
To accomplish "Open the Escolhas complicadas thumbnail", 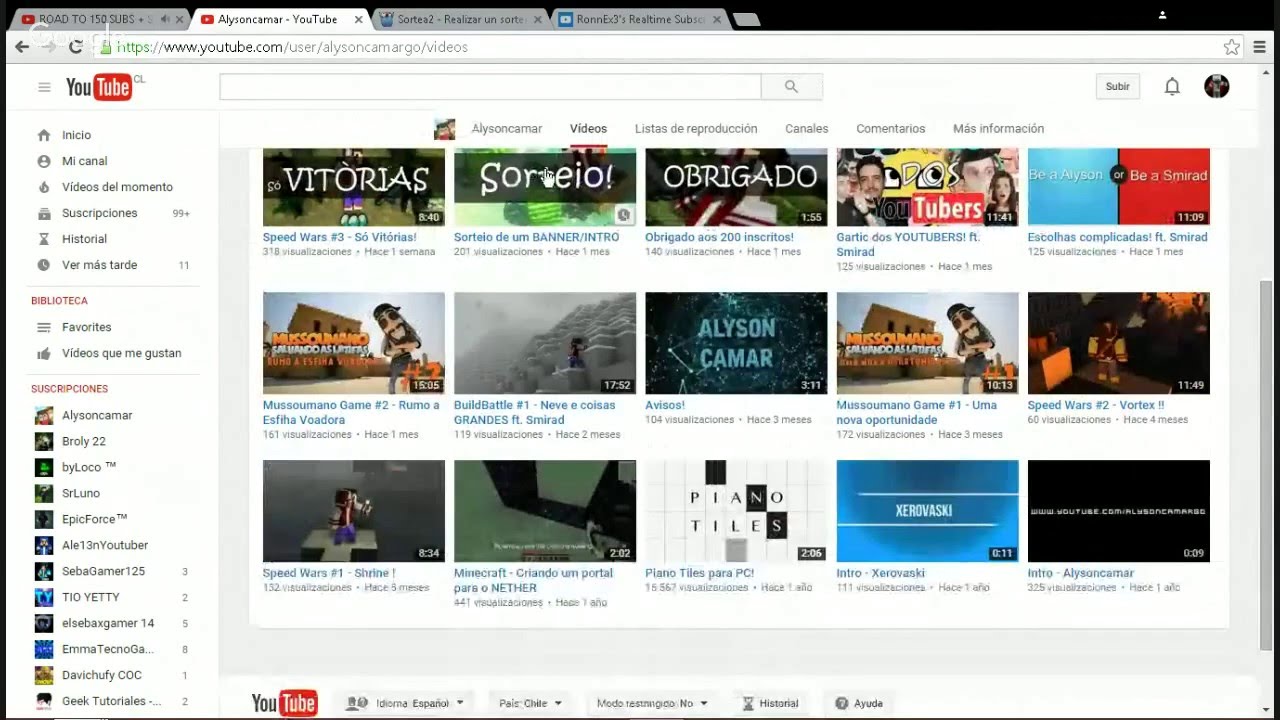I will coord(1118,187).
